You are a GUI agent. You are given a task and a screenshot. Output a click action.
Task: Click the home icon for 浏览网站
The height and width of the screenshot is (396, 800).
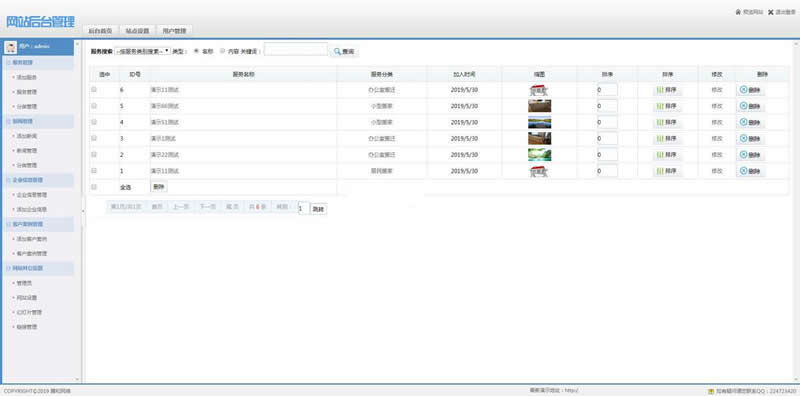738,12
